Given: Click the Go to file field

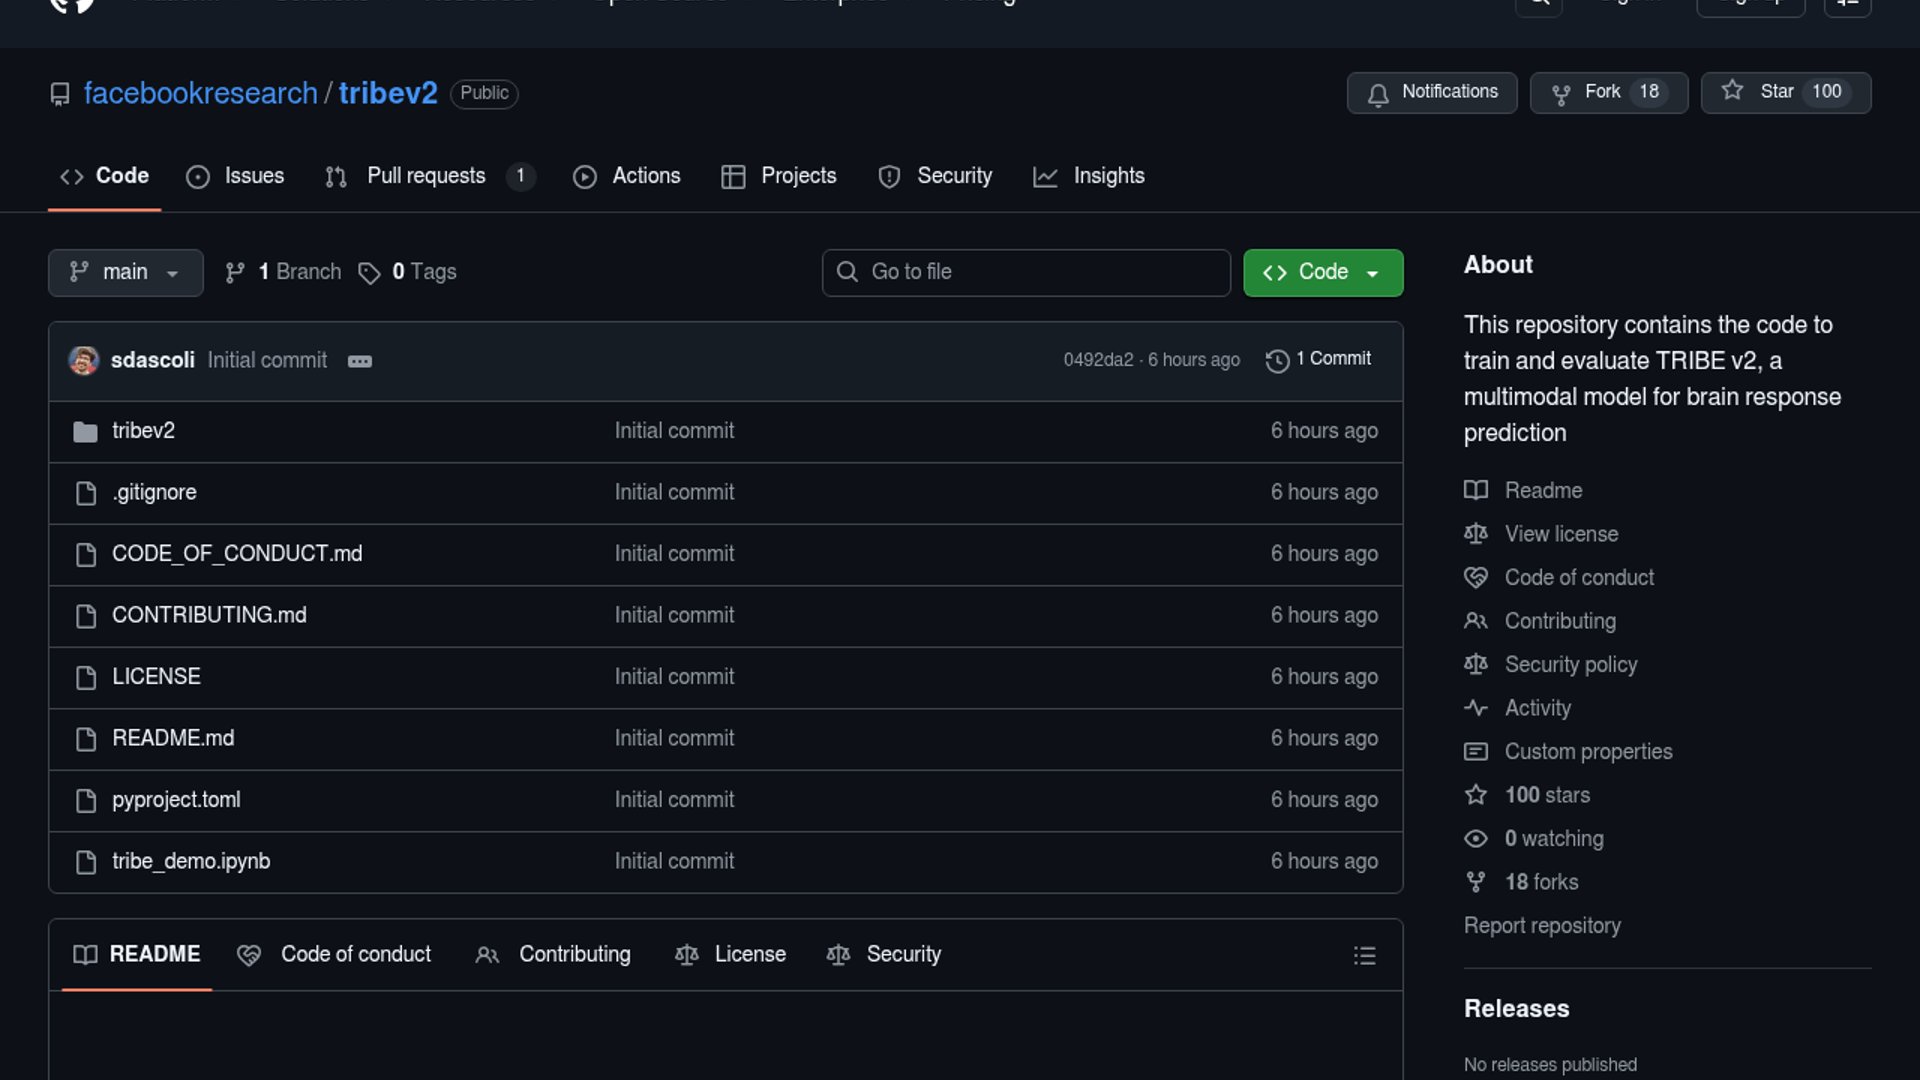Looking at the screenshot, I should click(1026, 272).
